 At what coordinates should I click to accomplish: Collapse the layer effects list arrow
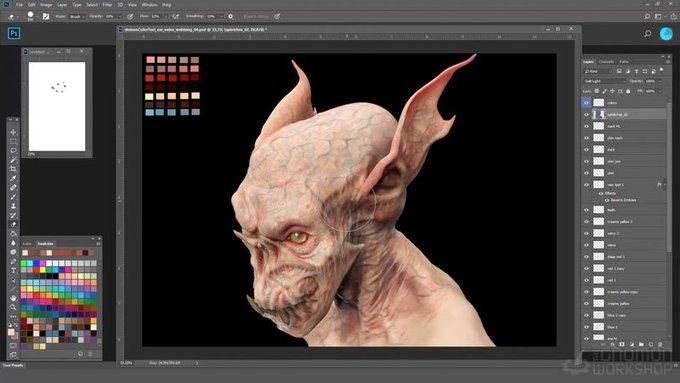(664, 185)
